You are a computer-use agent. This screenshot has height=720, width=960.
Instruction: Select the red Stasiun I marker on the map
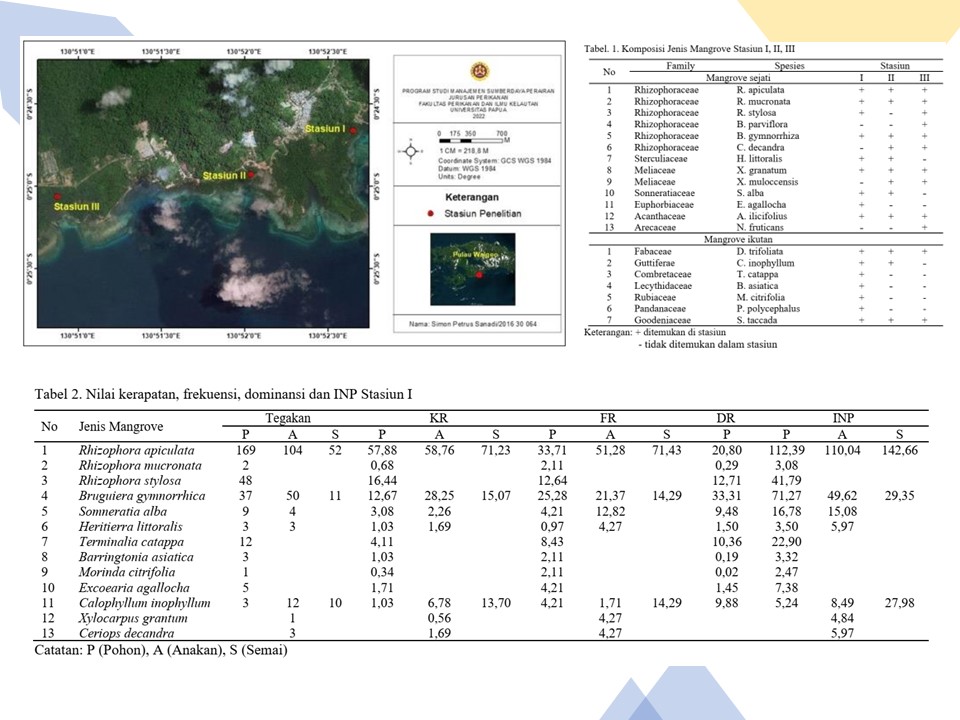(x=353, y=130)
